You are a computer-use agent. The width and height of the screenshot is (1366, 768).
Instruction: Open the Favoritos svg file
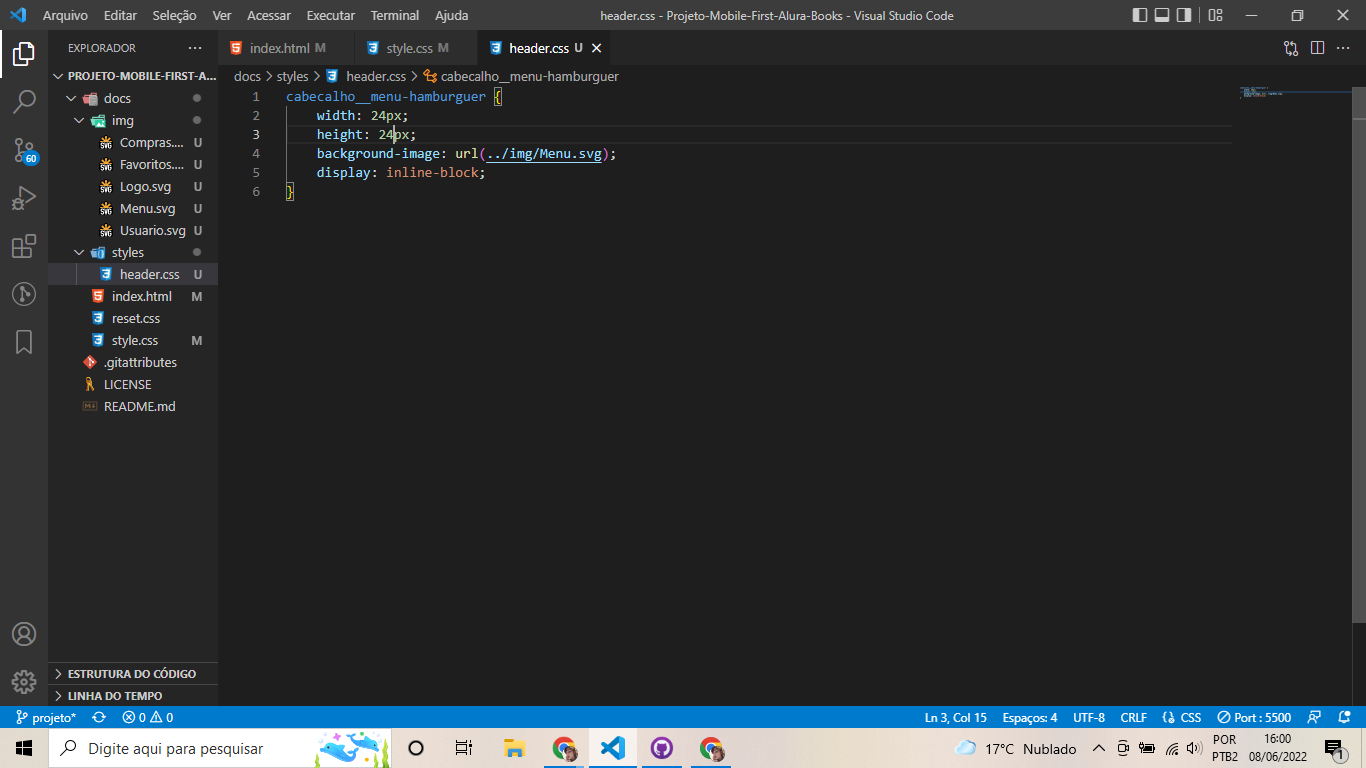click(133, 164)
